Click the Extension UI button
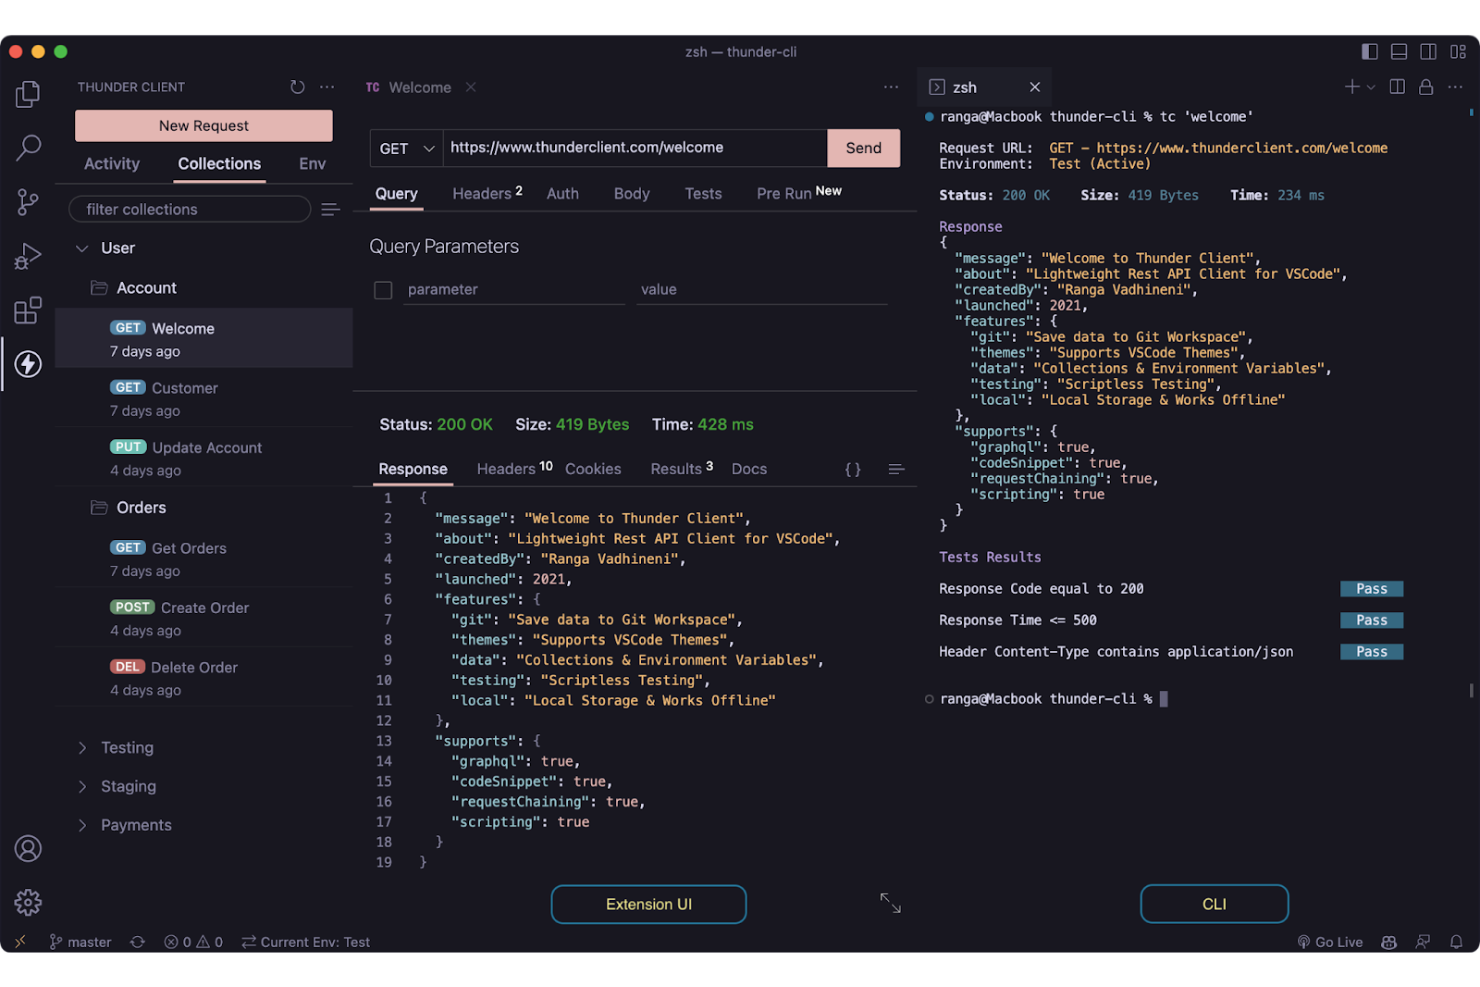 [649, 904]
